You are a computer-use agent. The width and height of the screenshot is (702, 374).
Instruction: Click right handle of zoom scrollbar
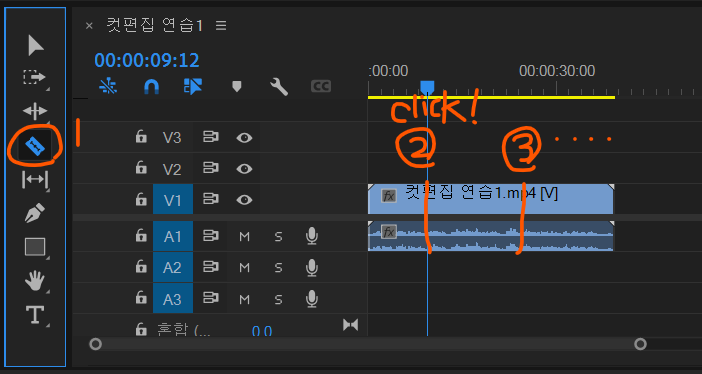pyautogui.click(x=641, y=344)
